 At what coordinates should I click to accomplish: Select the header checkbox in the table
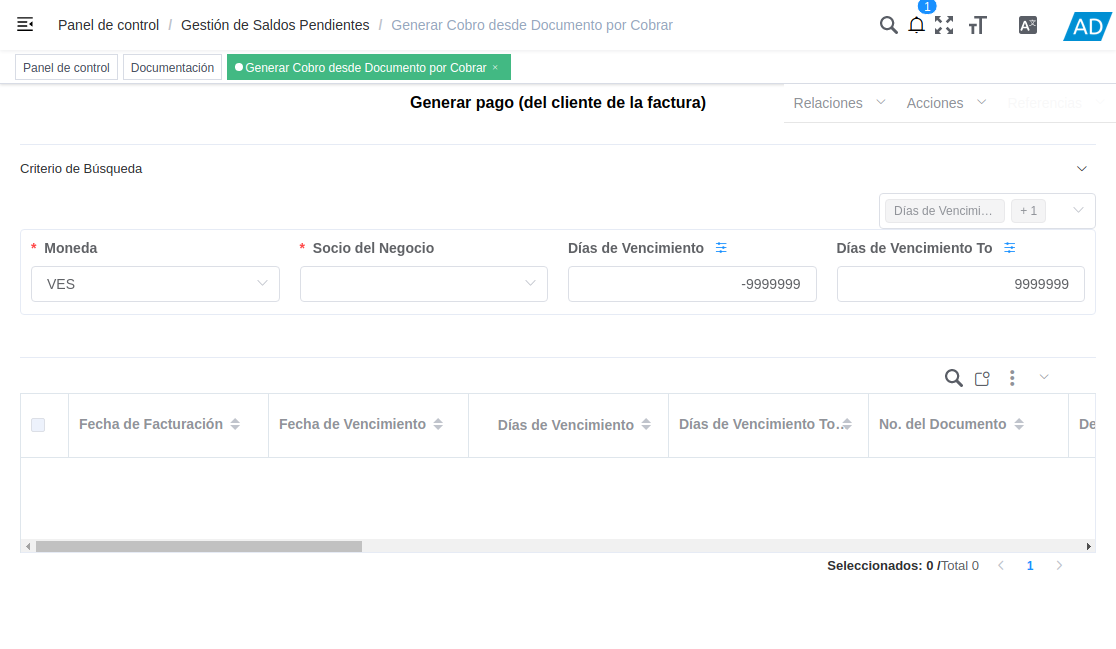pyautogui.click(x=39, y=424)
